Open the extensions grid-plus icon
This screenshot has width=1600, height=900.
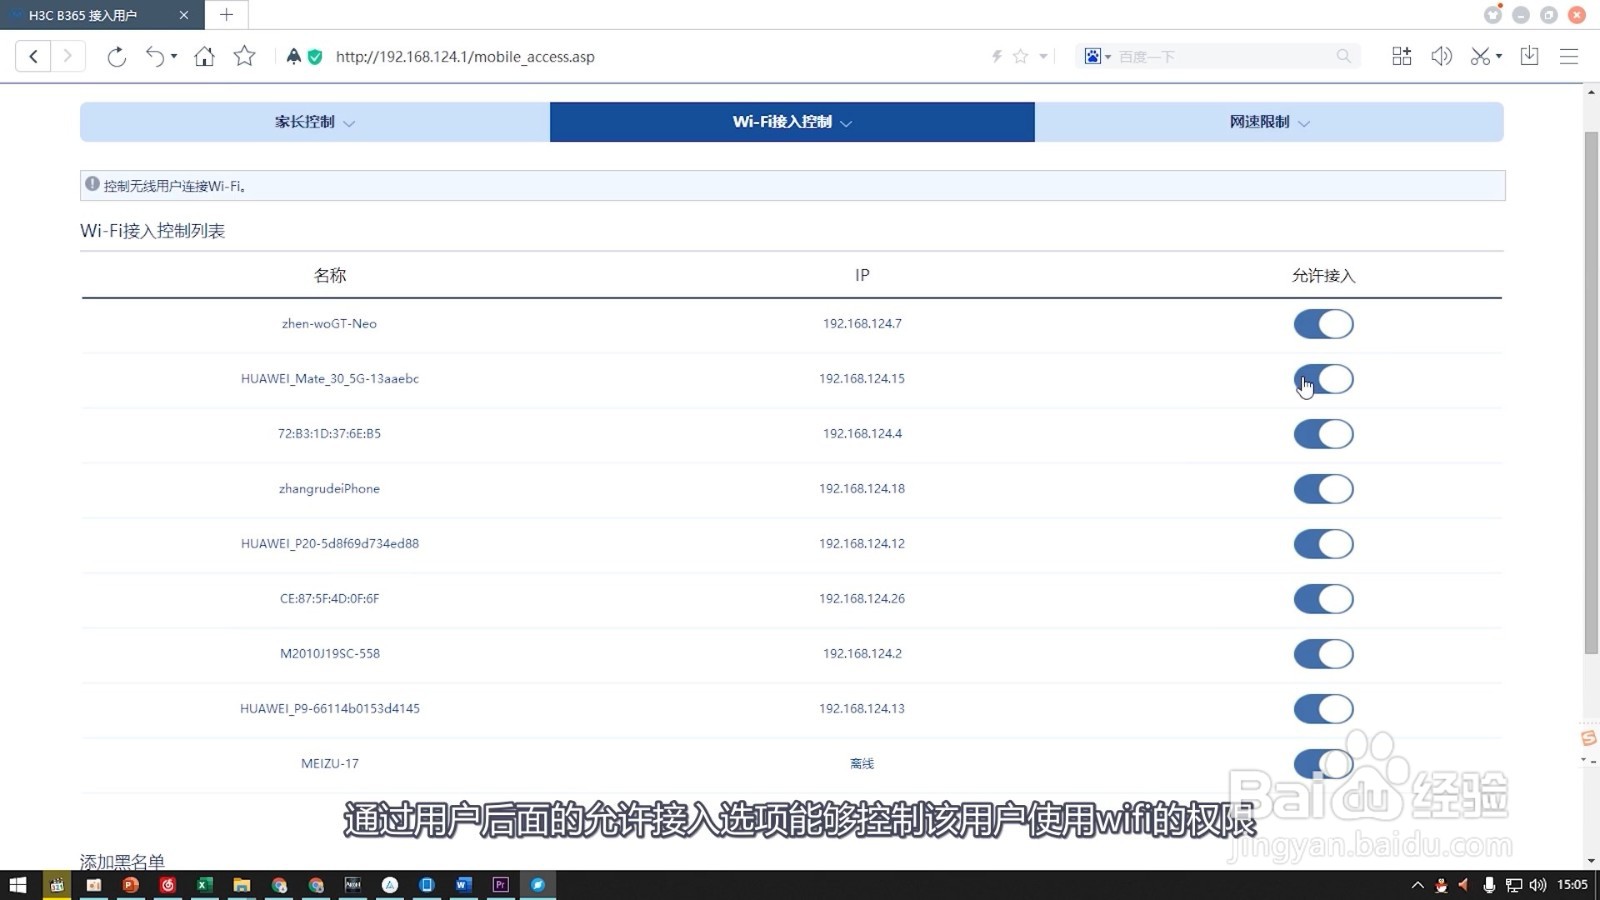coord(1402,56)
